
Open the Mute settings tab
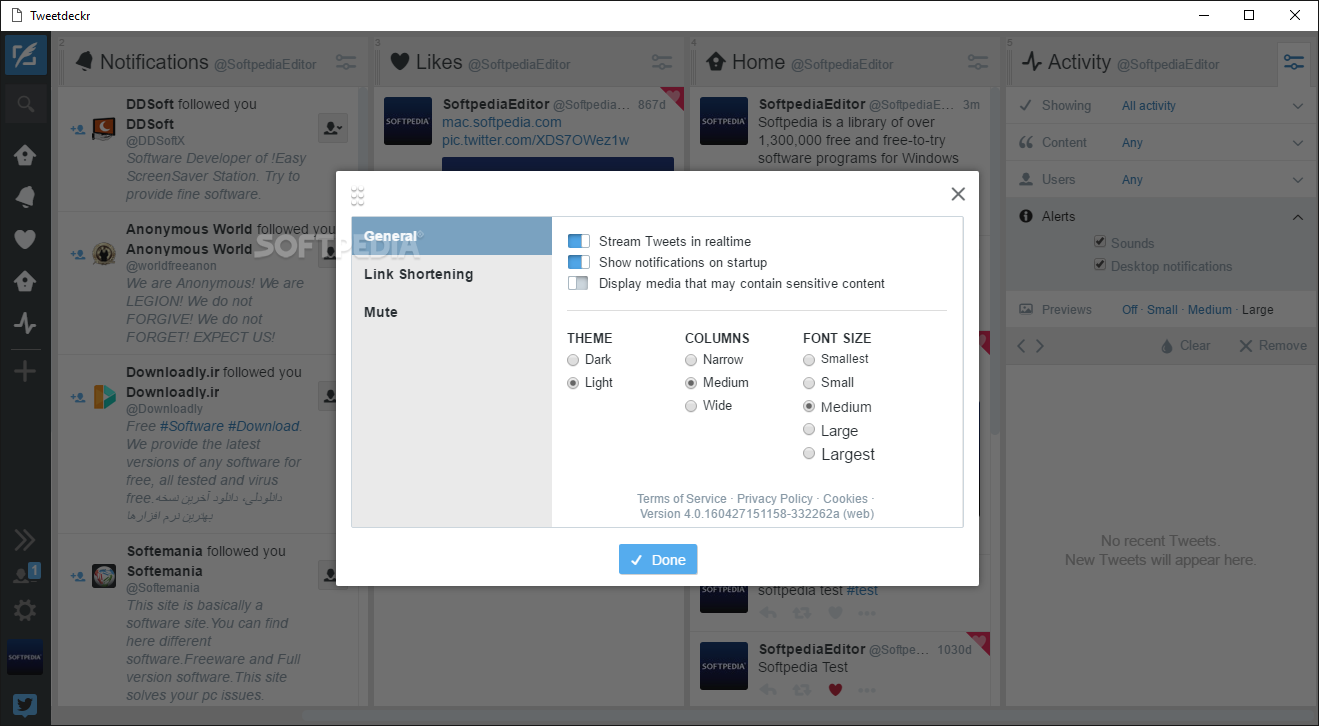(x=452, y=312)
